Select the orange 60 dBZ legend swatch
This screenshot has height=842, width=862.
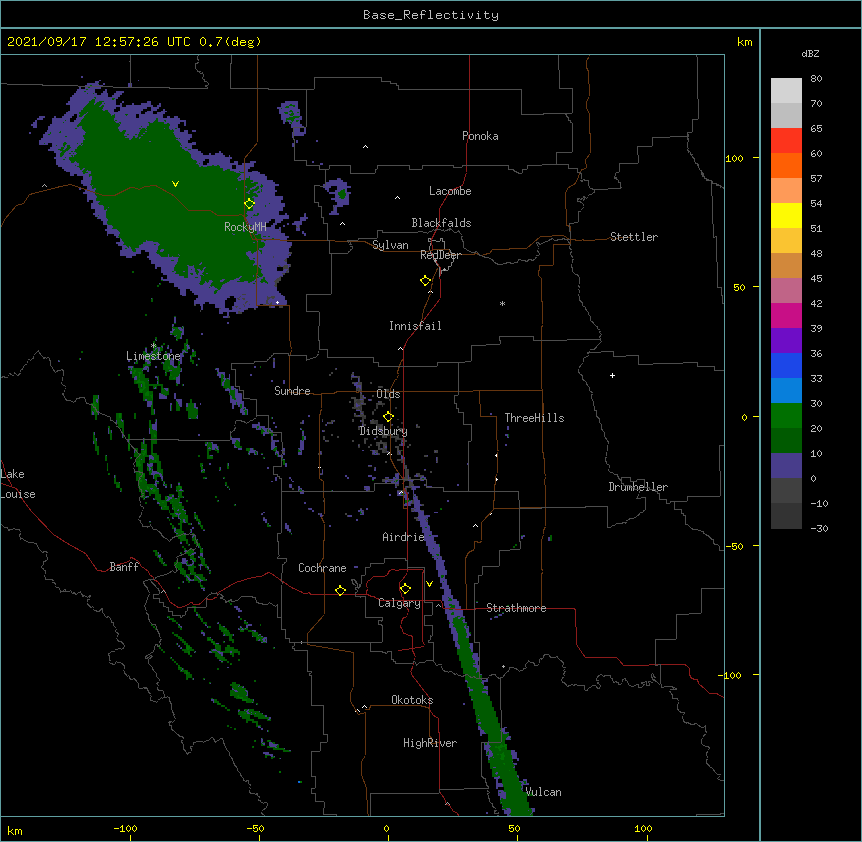pos(786,165)
